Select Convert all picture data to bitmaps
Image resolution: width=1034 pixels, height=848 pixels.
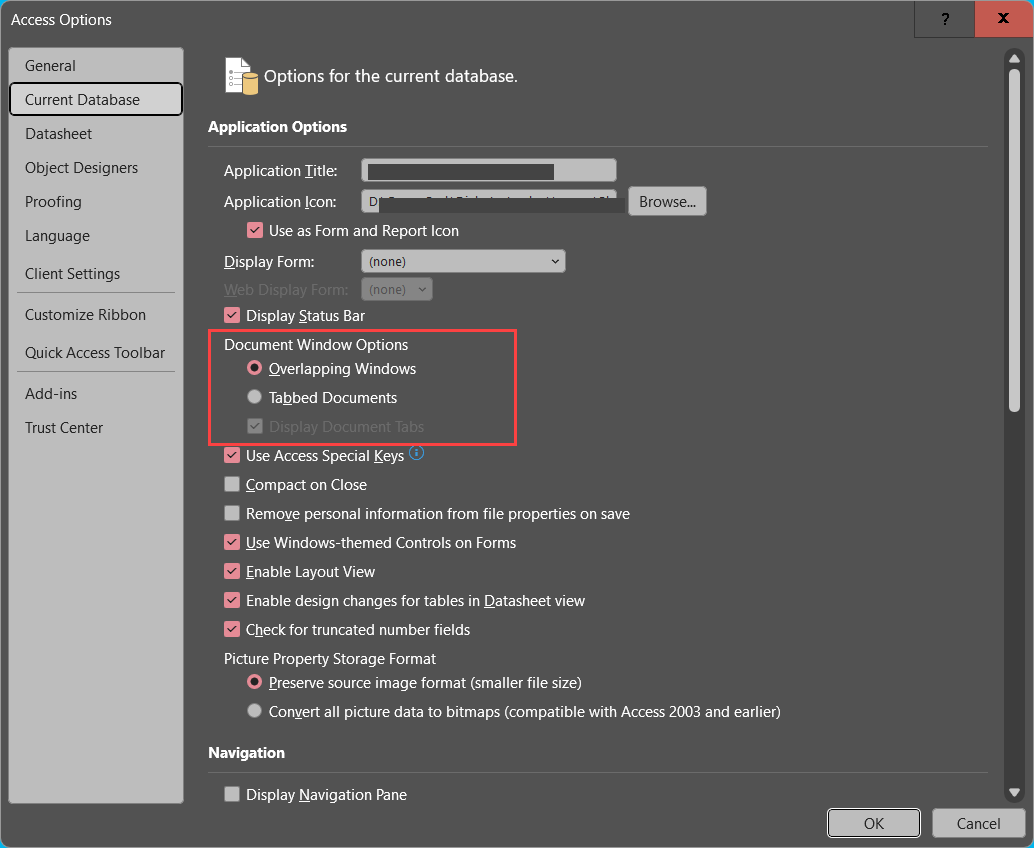pos(254,711)
